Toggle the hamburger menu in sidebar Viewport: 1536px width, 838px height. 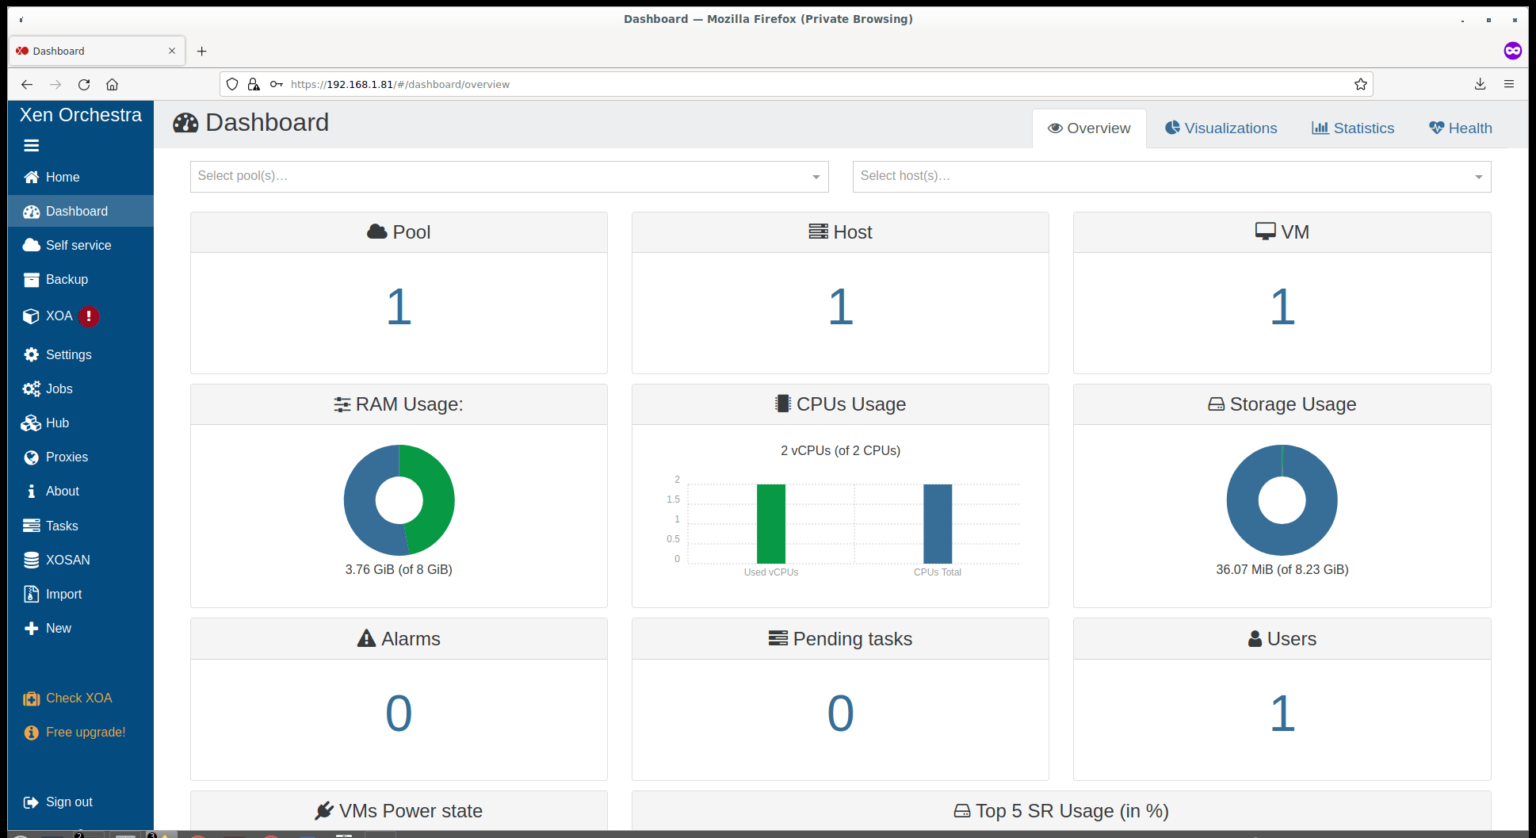[31, 146]
